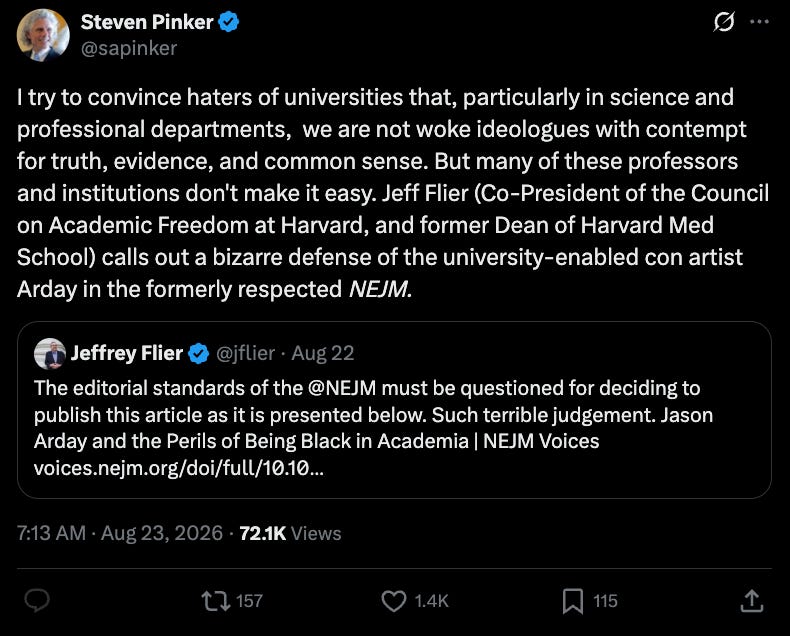
Task: Open the share tweet icon
Action: tap(752, 601)
